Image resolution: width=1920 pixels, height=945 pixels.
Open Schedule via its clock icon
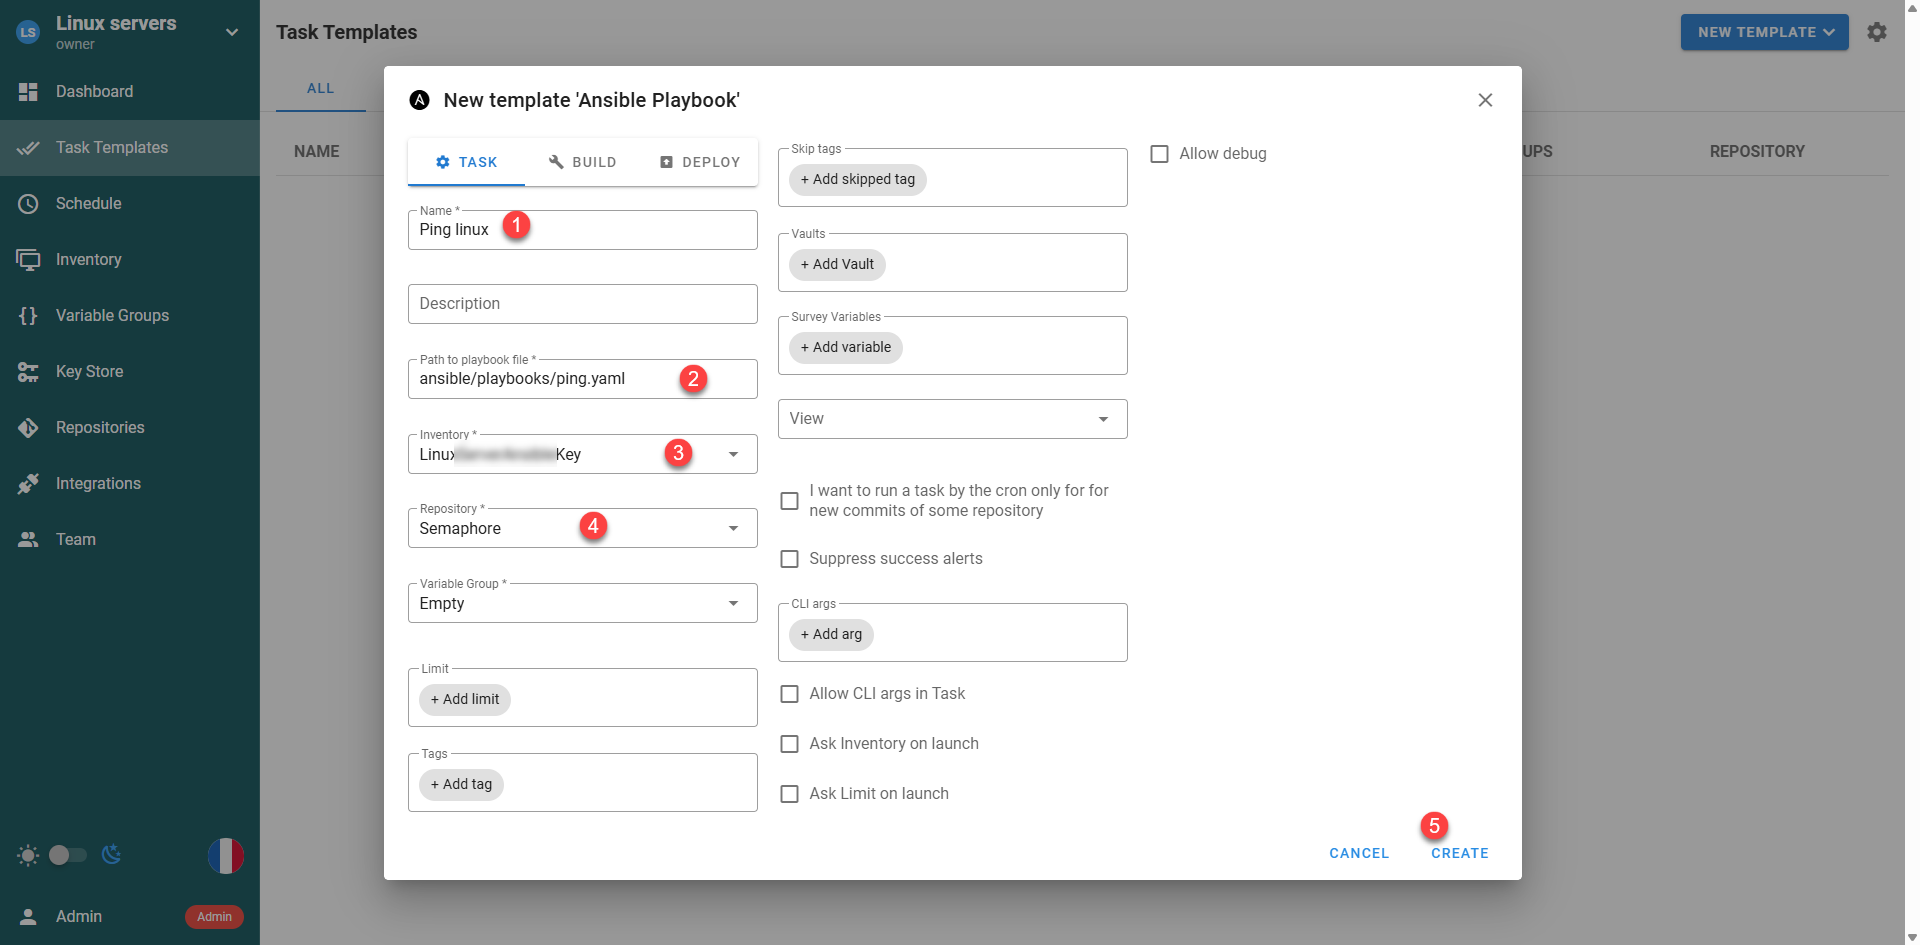[28, 204]
